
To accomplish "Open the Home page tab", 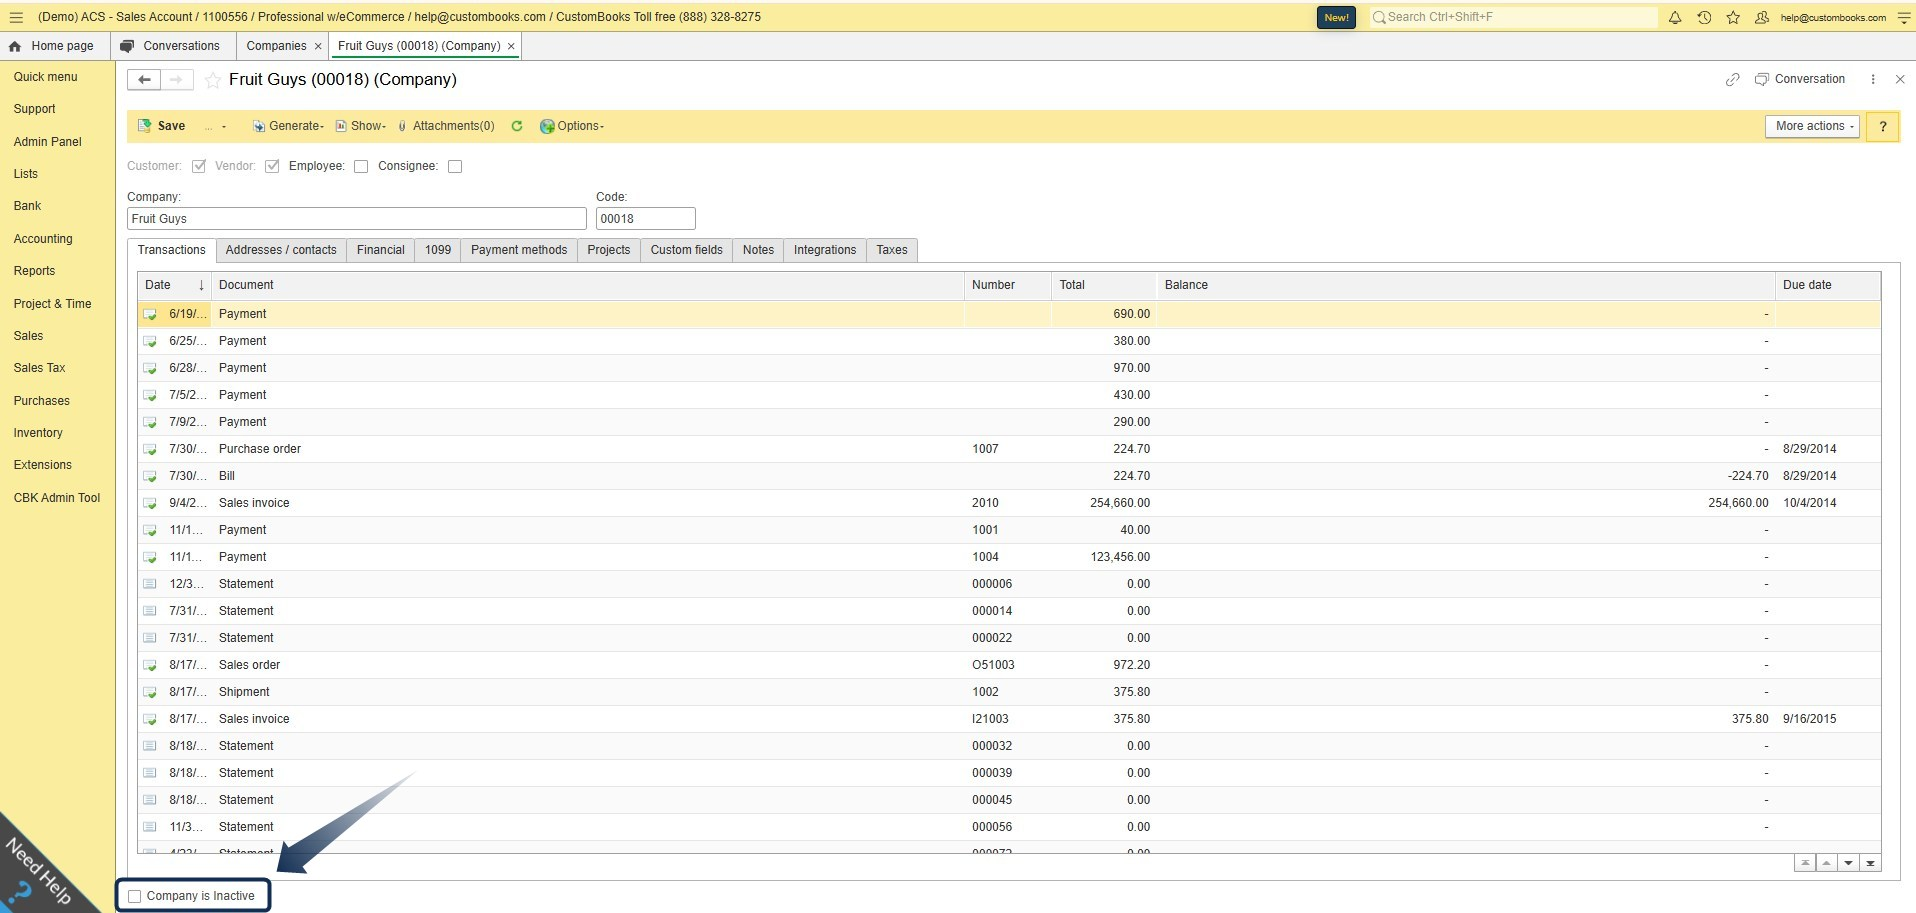I will pyautogui.click(x=52, y=46).
